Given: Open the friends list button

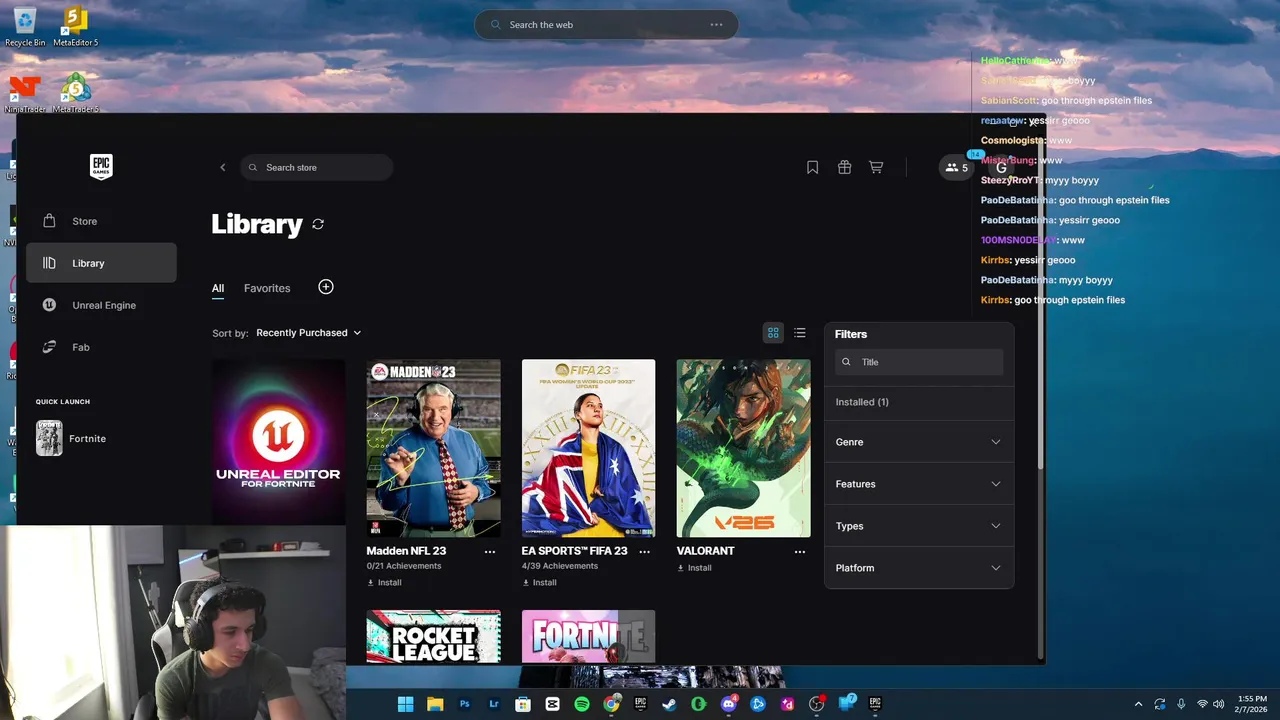Looking at the screenshot, I should pyautogui.click(x=957, y=167).
